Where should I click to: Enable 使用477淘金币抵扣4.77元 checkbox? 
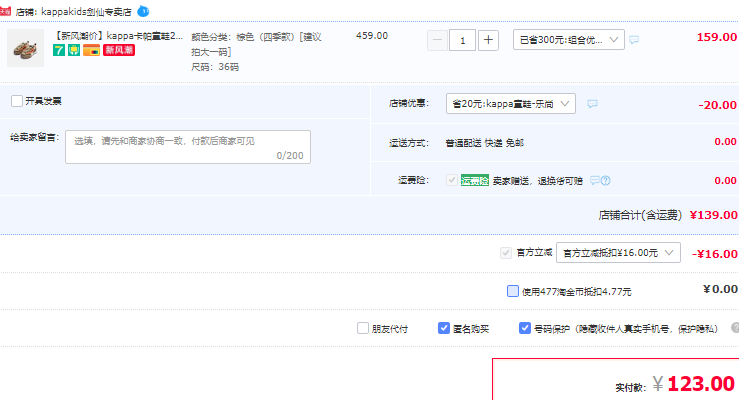513,291
